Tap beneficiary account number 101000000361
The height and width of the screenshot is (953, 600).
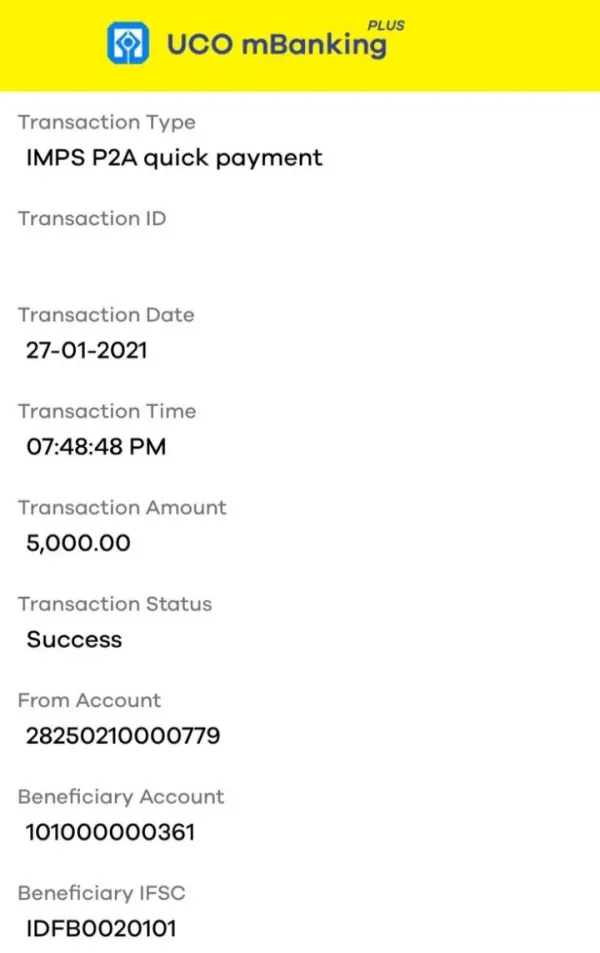tap(110, 833)
